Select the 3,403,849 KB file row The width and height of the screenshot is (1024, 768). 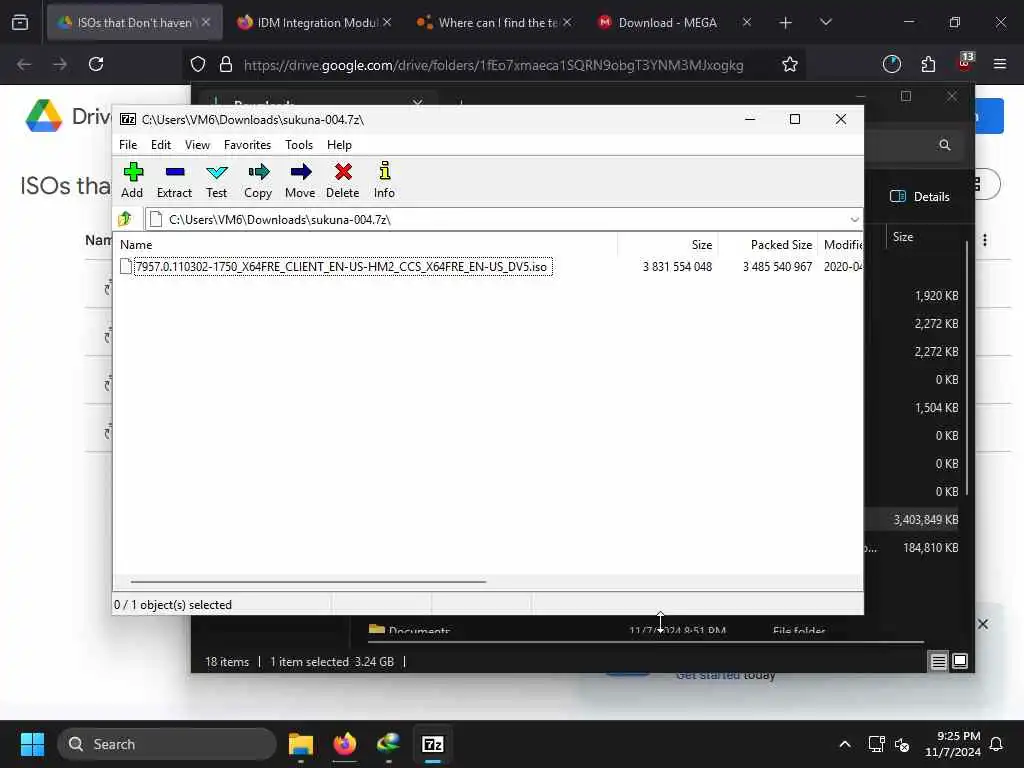[913, 520]
